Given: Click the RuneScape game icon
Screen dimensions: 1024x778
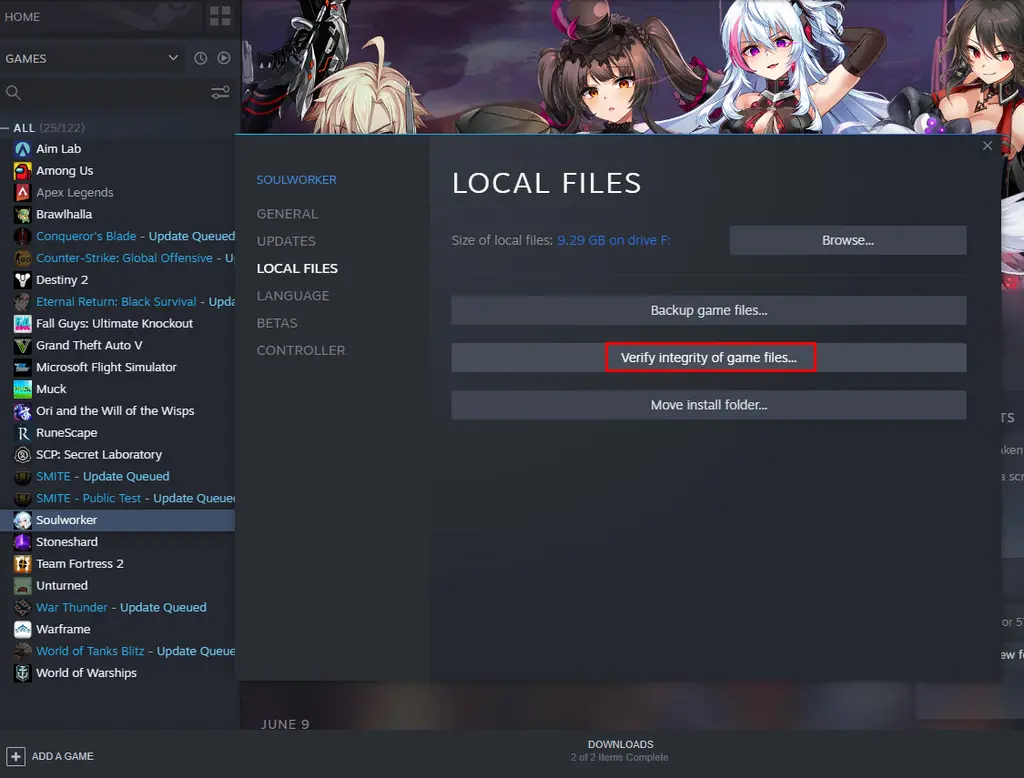Looking at the screenshot, I should pos(22,433).
